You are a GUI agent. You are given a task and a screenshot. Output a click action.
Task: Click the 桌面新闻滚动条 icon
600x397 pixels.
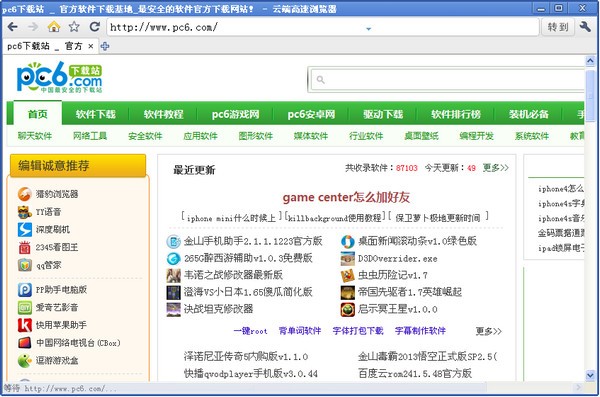tap(347, 241)
